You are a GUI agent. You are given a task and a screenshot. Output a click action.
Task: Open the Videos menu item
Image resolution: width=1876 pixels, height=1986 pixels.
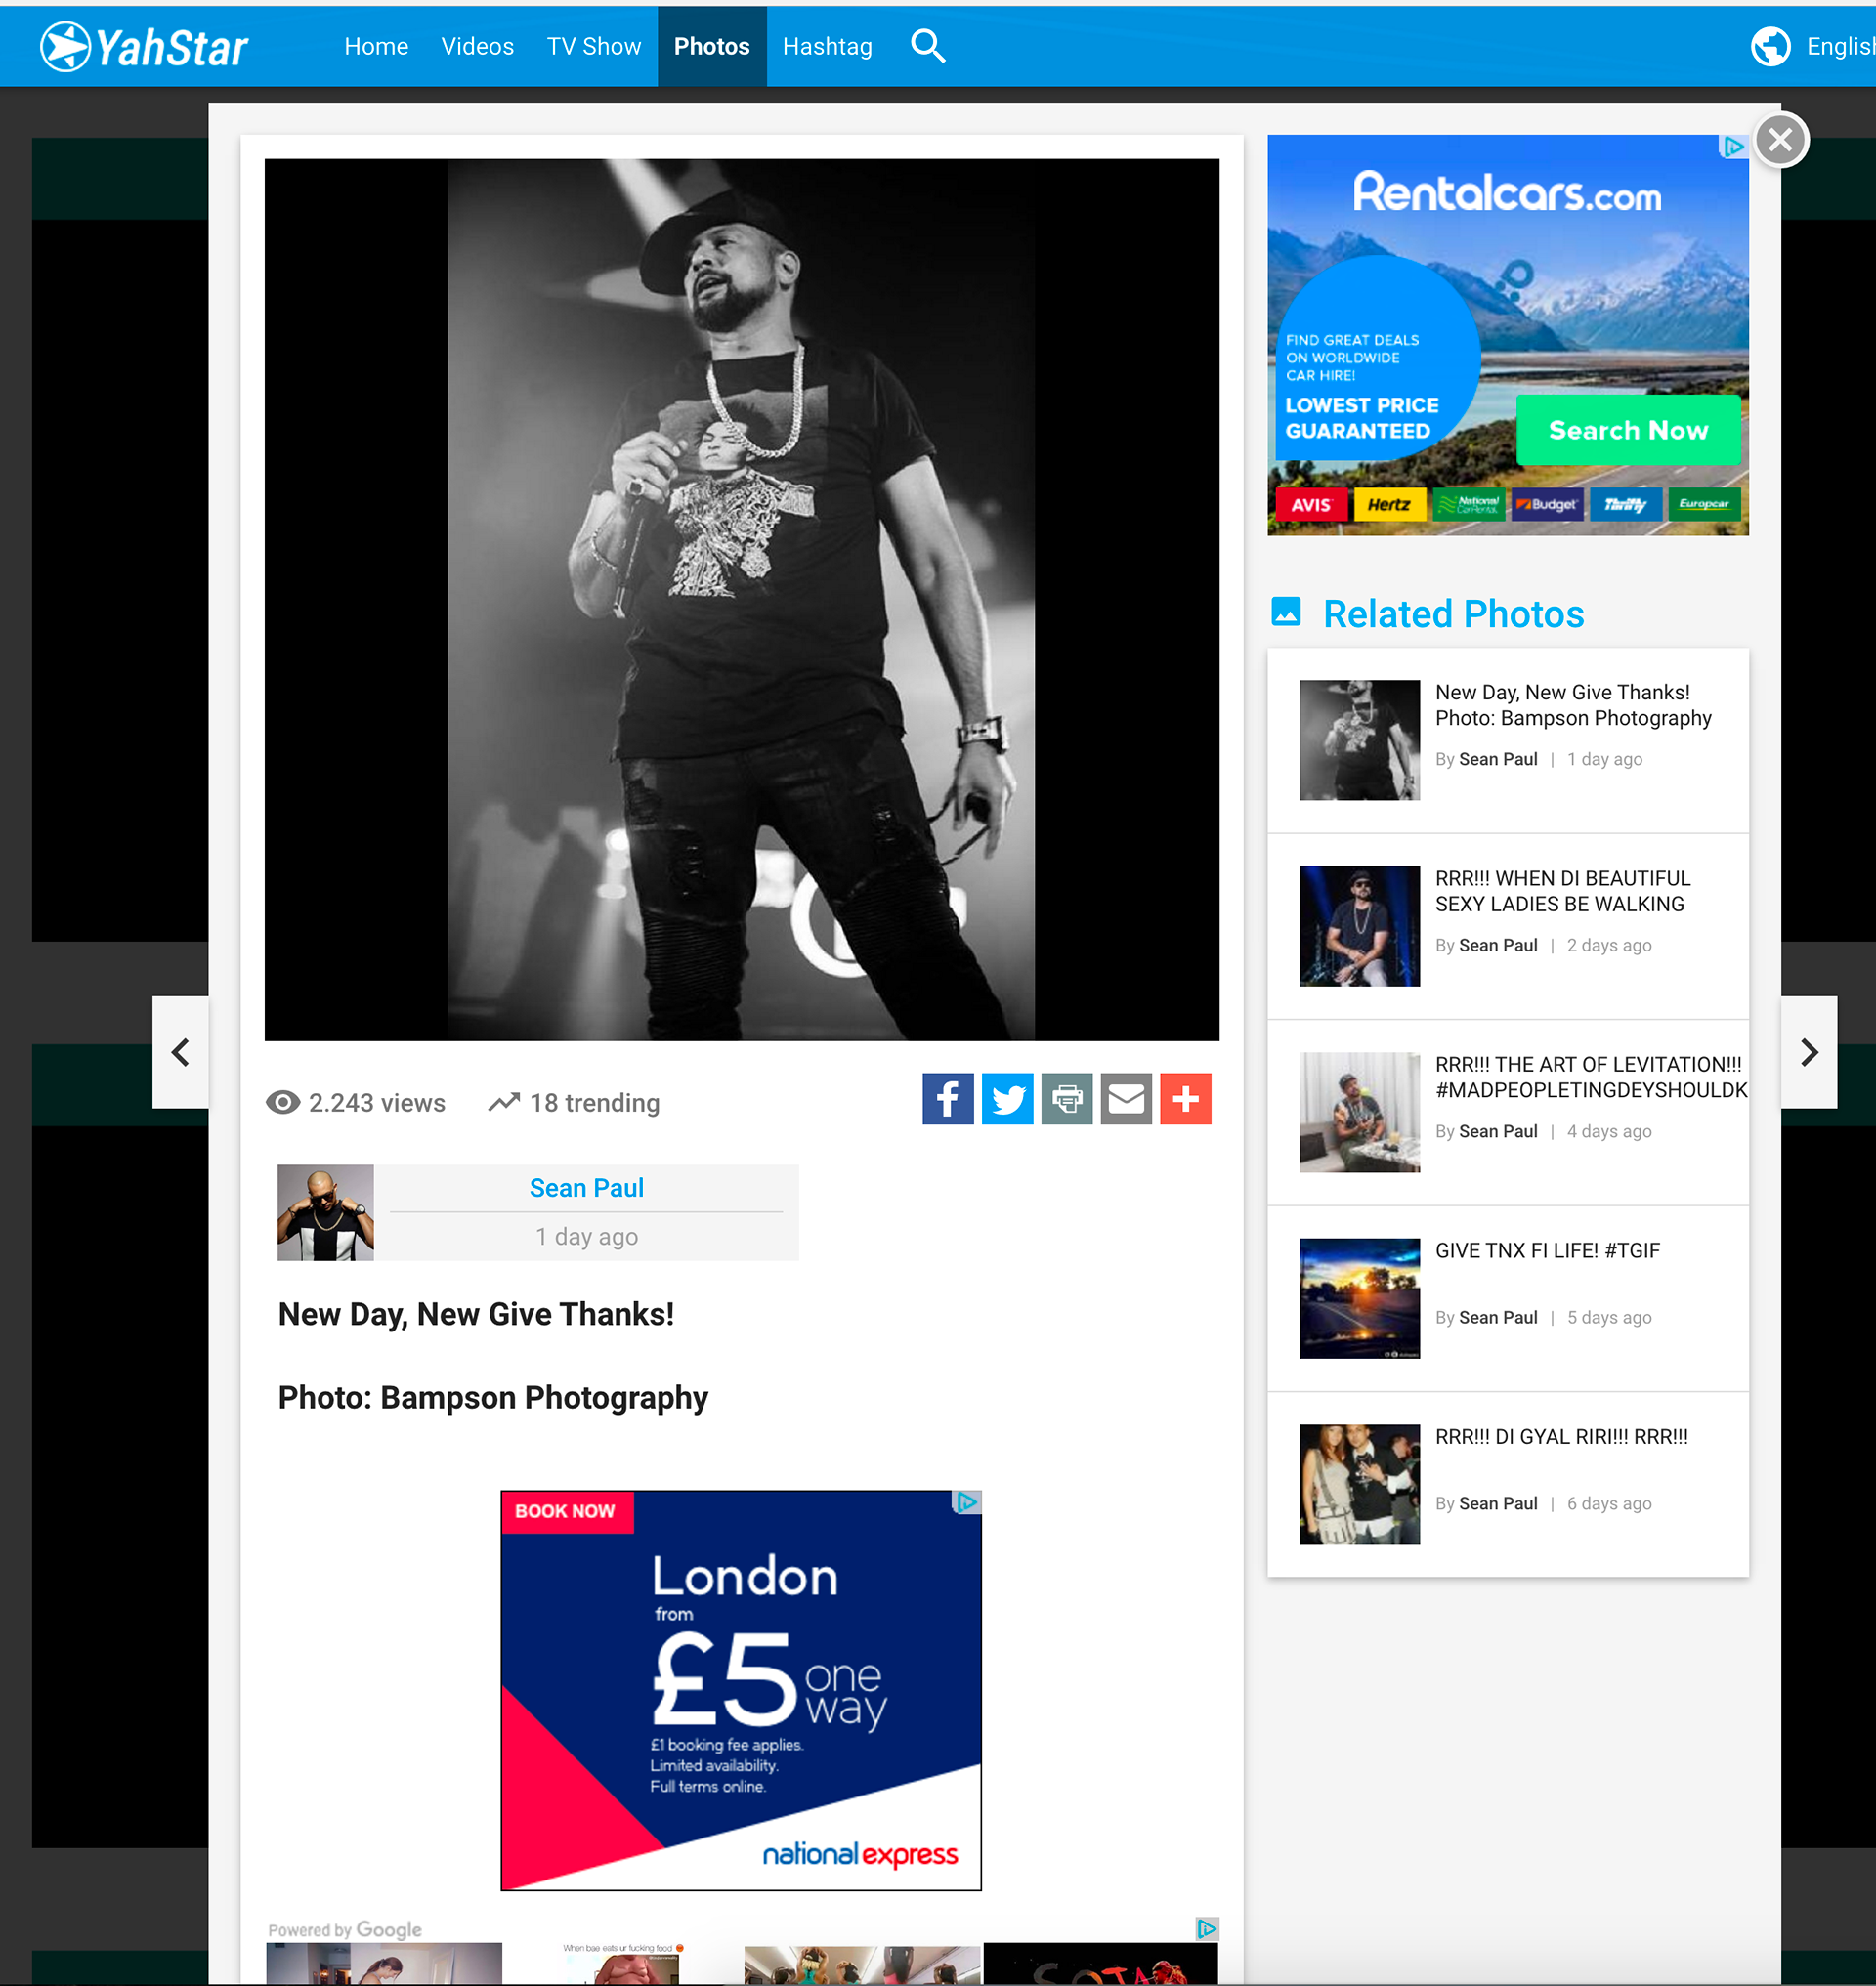pos(477,46)
